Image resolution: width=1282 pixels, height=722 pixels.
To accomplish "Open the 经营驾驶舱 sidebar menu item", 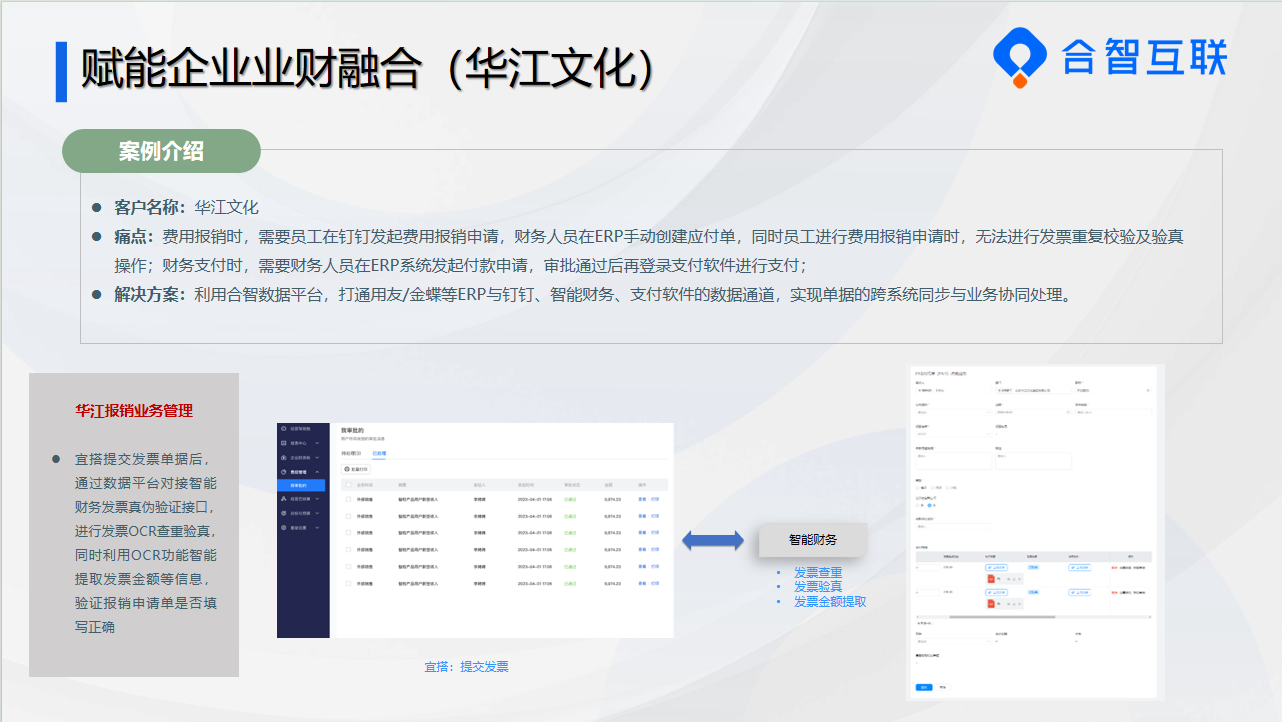I will coord(301,429).
